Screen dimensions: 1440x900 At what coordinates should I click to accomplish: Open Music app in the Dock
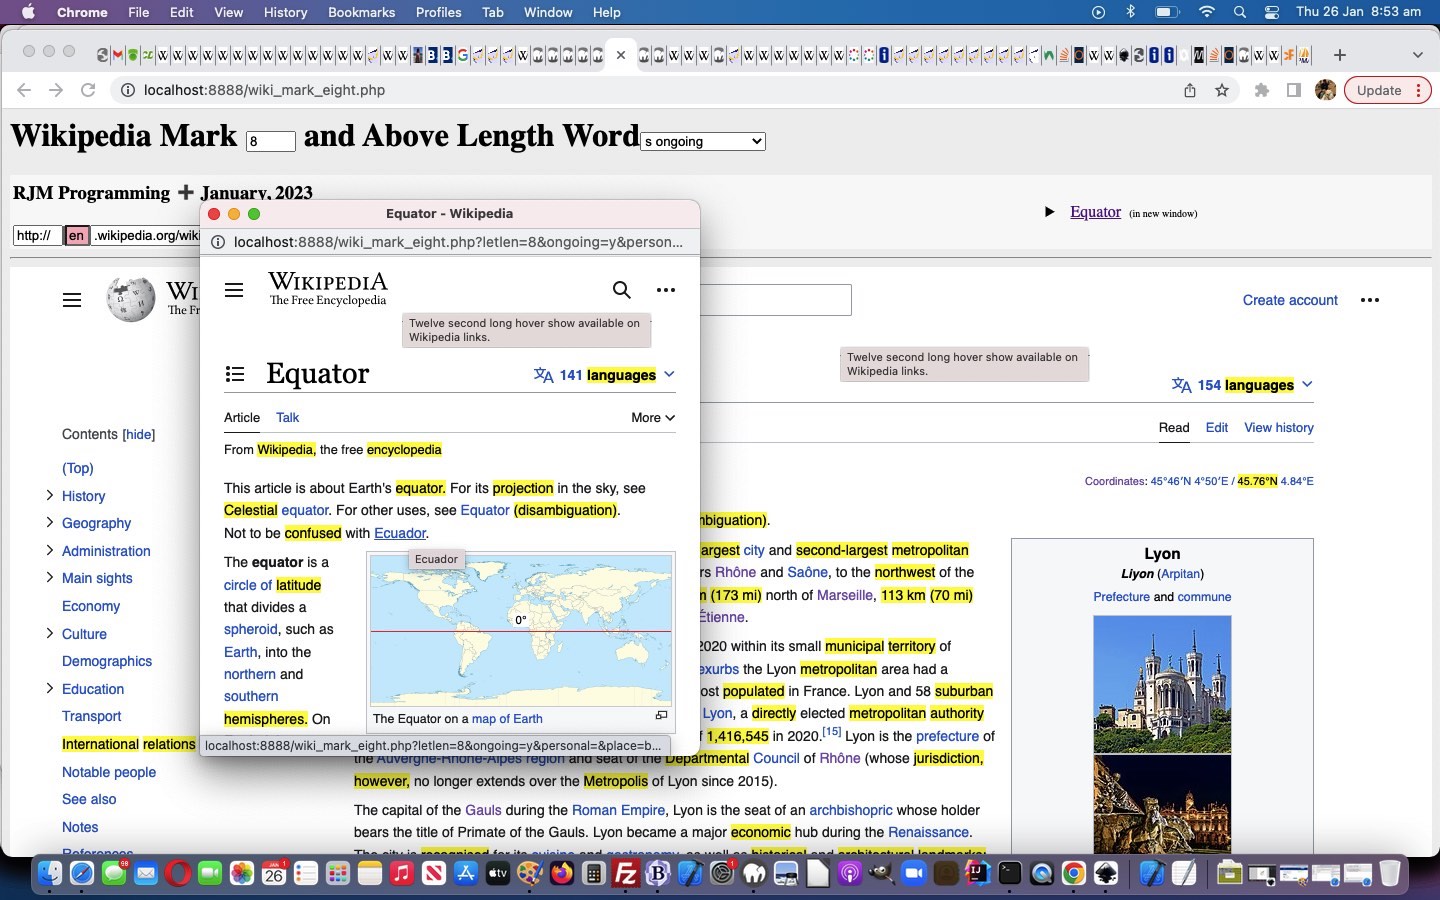click(x=402, y=874)
